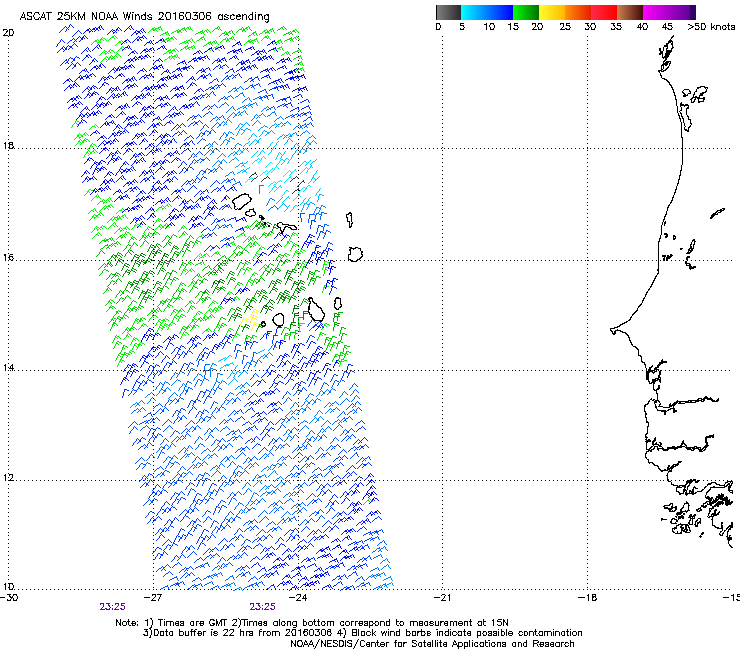
Task: Click the "0" label under the color legend
Action: click(438, 27)
